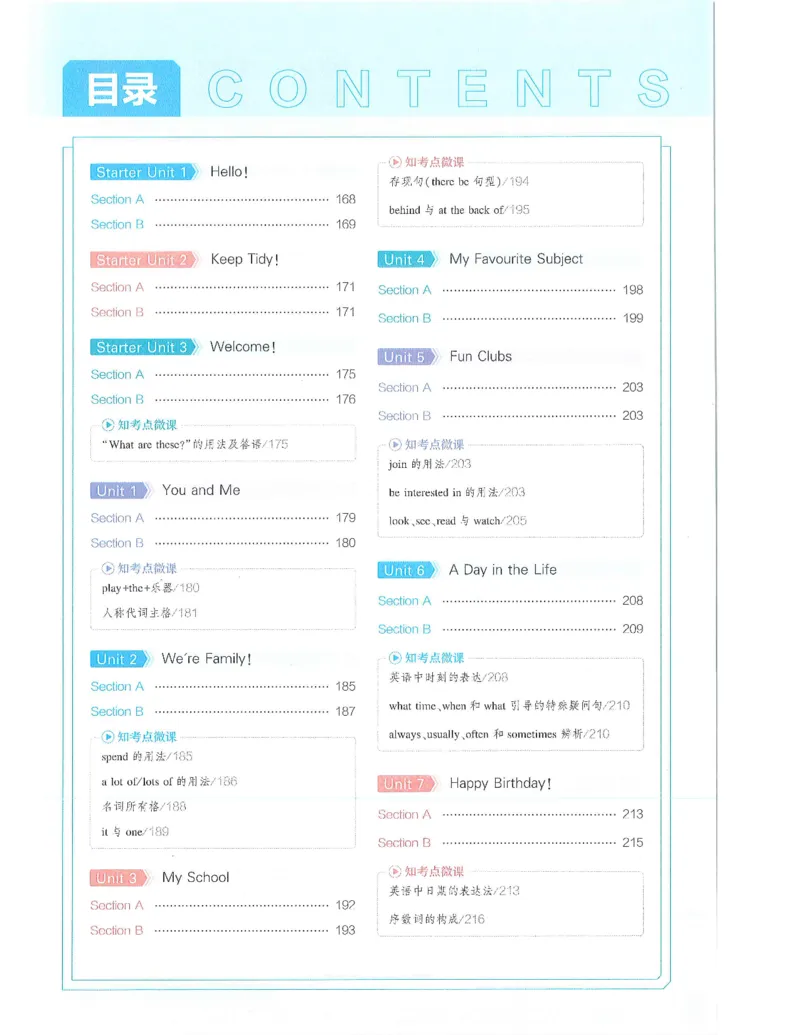Image resolution: width=800 pixels, height=1035 pixels.
Task: Click the play icon above 英语中时刻的表达
Action: click(x=395, y=657)
